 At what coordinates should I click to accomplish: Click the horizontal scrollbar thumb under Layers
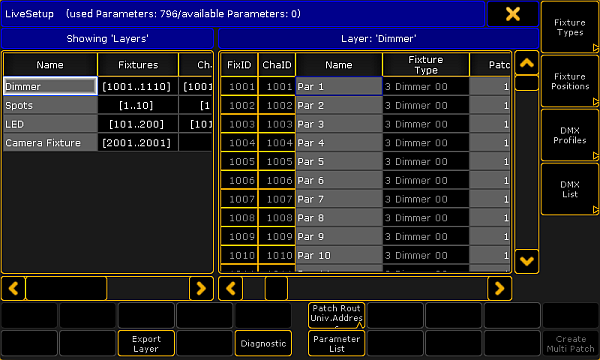(66, 288)
